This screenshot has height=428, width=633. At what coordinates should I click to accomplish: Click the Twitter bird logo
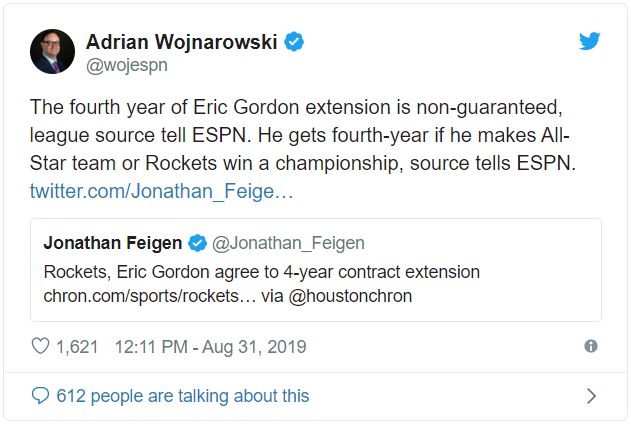tap(590, 41)
